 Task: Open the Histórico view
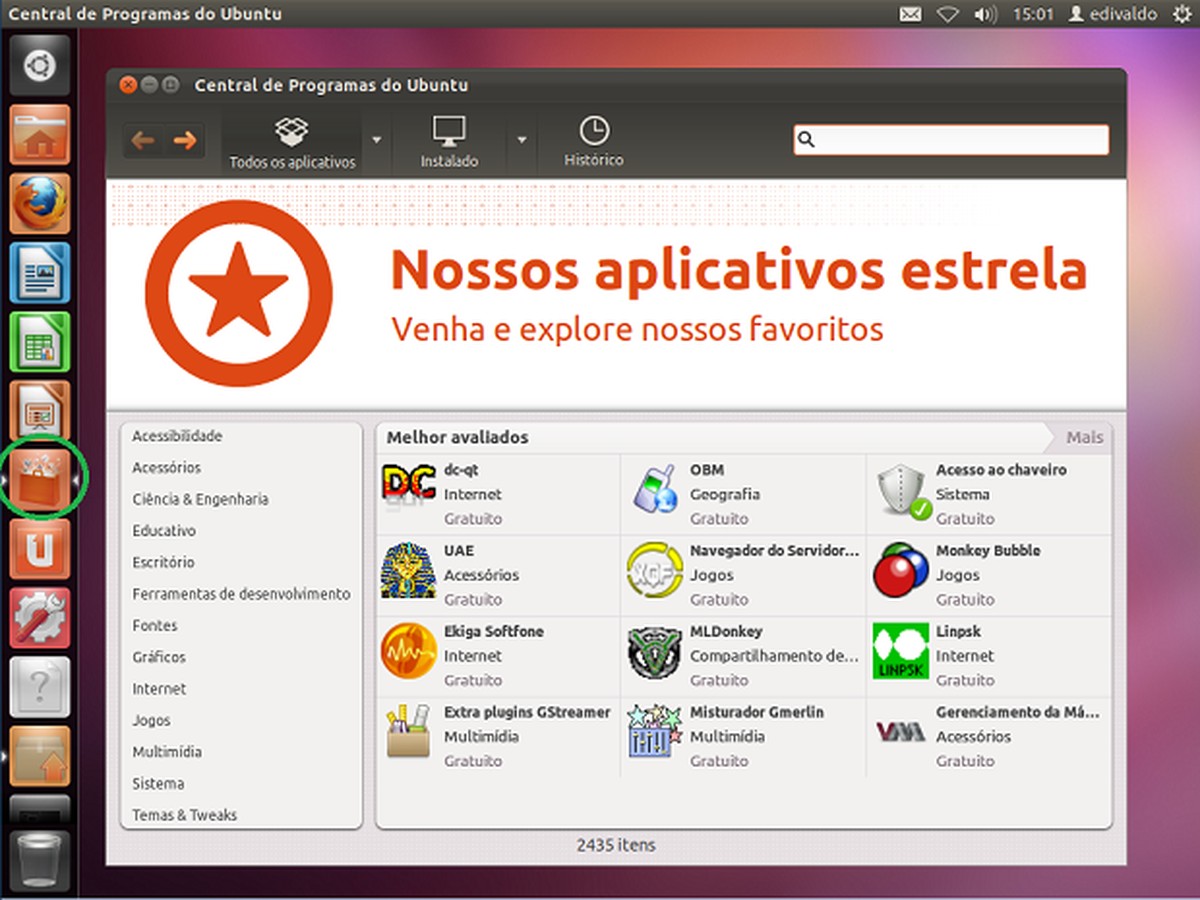click(593, 140)
